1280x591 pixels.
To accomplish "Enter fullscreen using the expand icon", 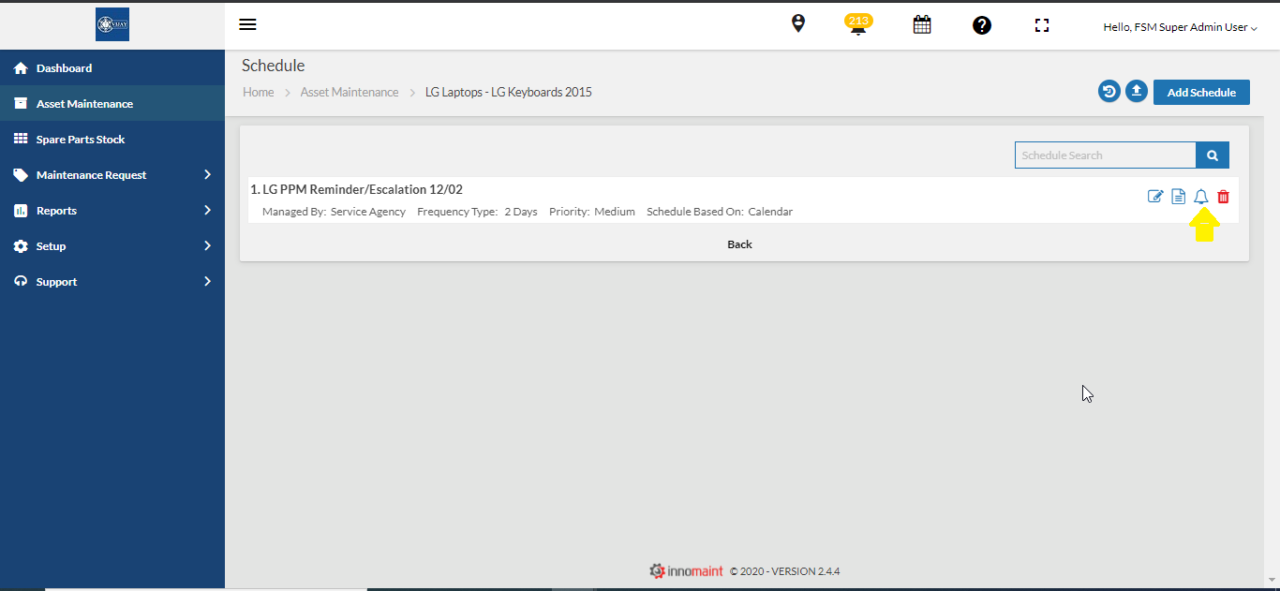I will click(1041, 25).
